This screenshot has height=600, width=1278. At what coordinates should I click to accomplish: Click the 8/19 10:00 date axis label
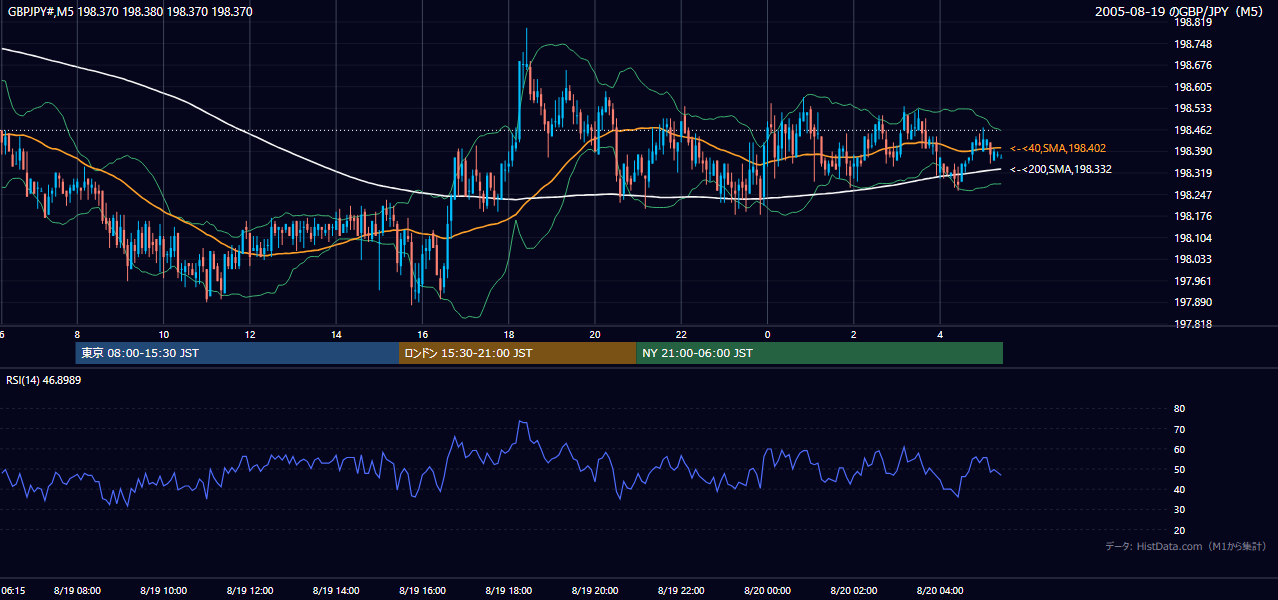[163, 591]
